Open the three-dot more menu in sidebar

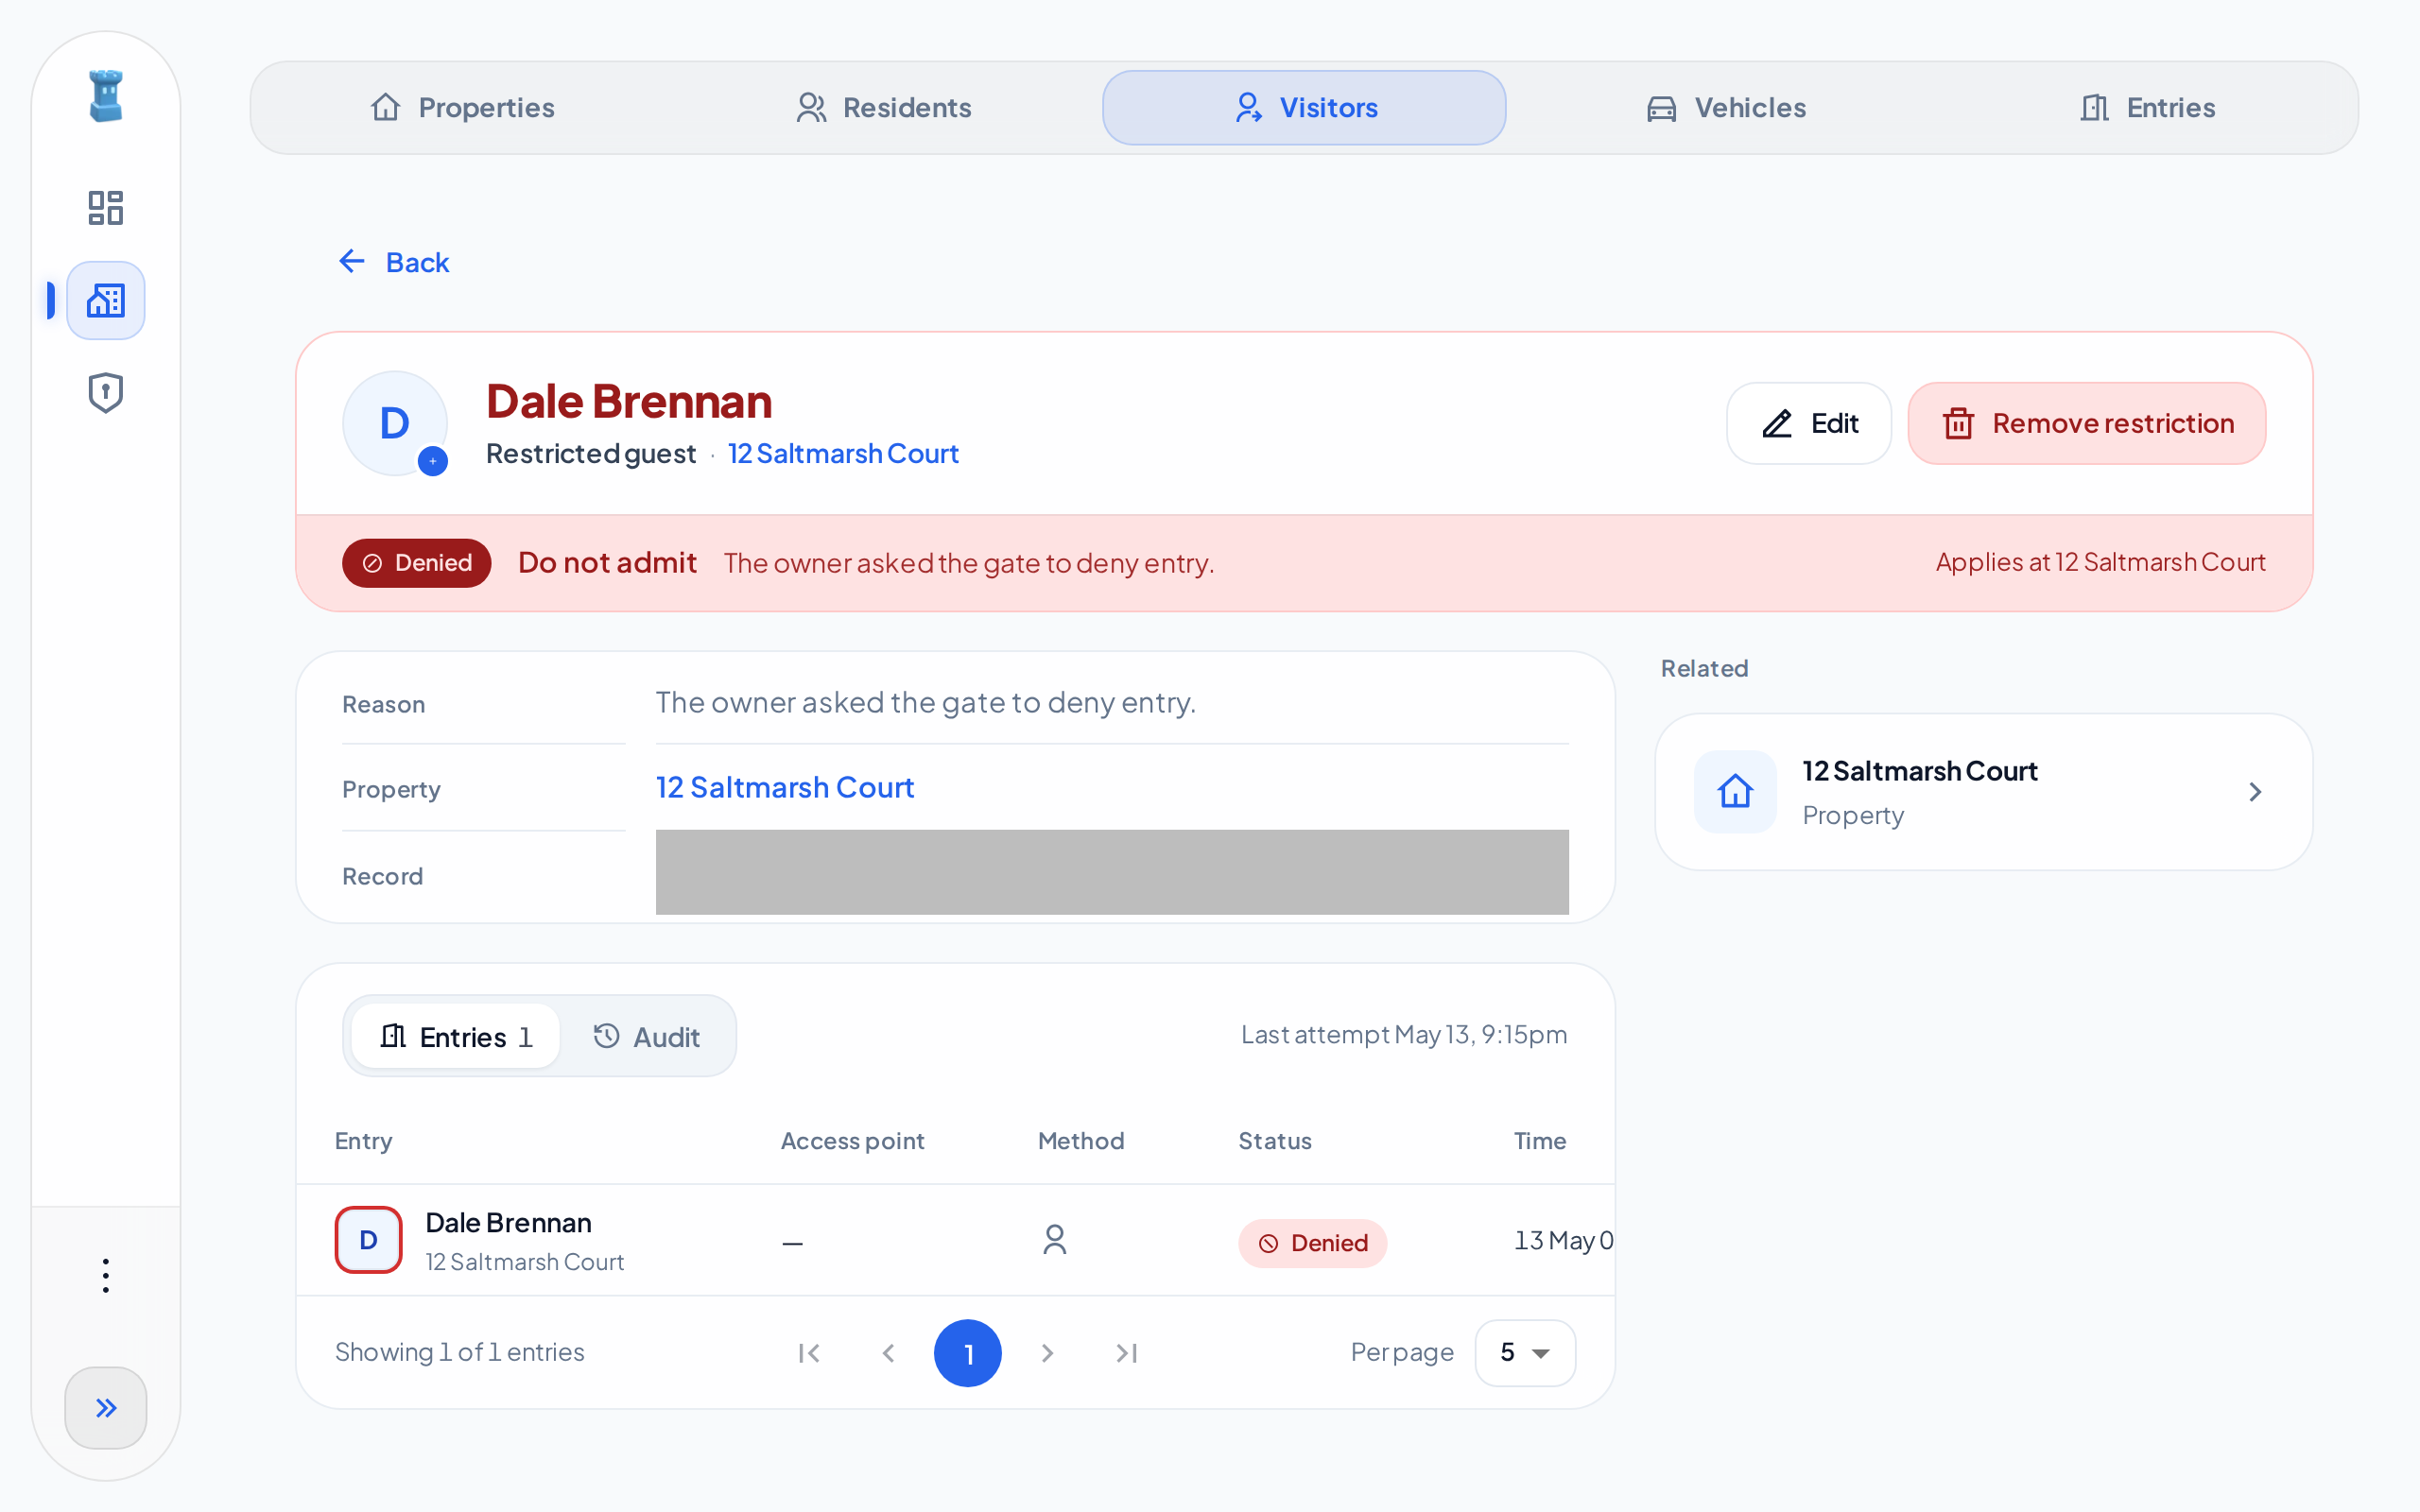tap(106, 1275)
